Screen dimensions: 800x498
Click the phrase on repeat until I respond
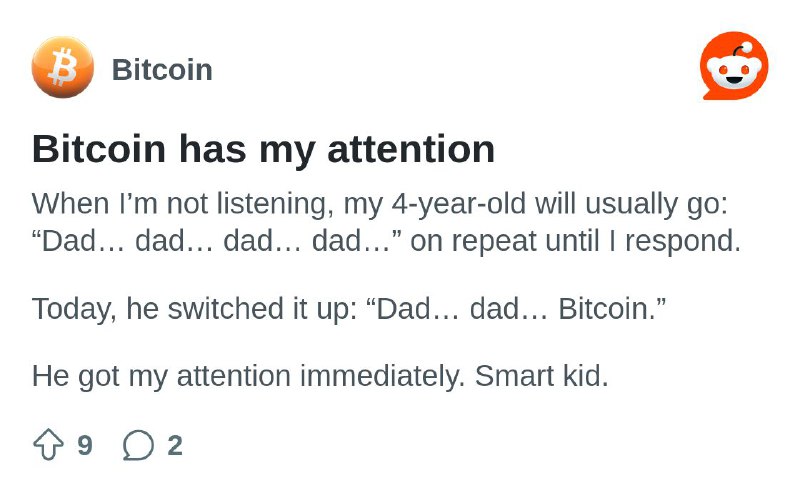pyautogui.click(x=576, y=242)
